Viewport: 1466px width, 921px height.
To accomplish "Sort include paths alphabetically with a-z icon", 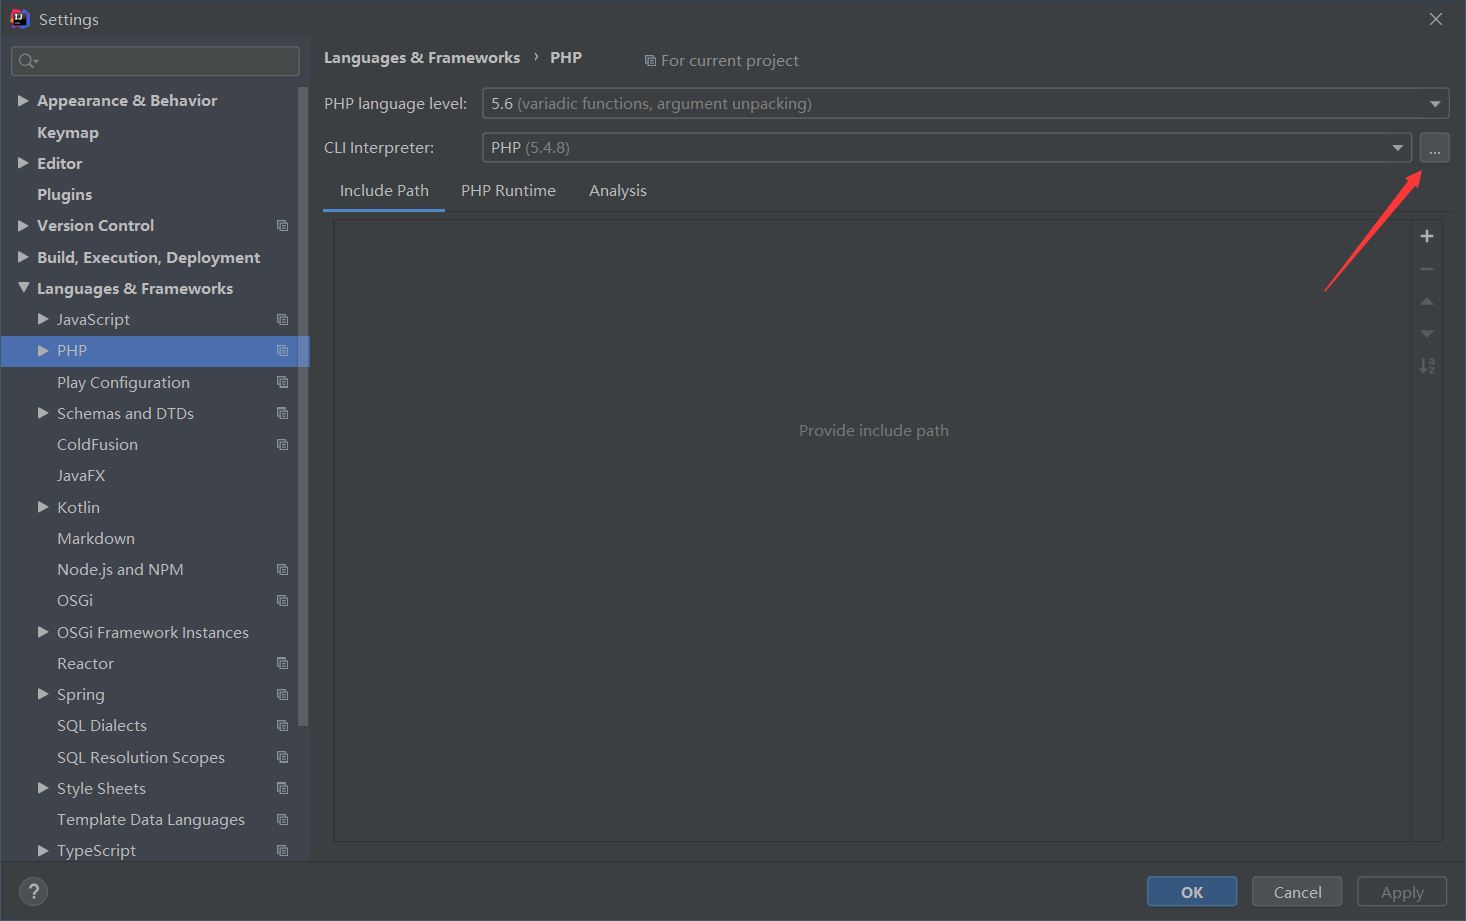I will coord(1427,365).
